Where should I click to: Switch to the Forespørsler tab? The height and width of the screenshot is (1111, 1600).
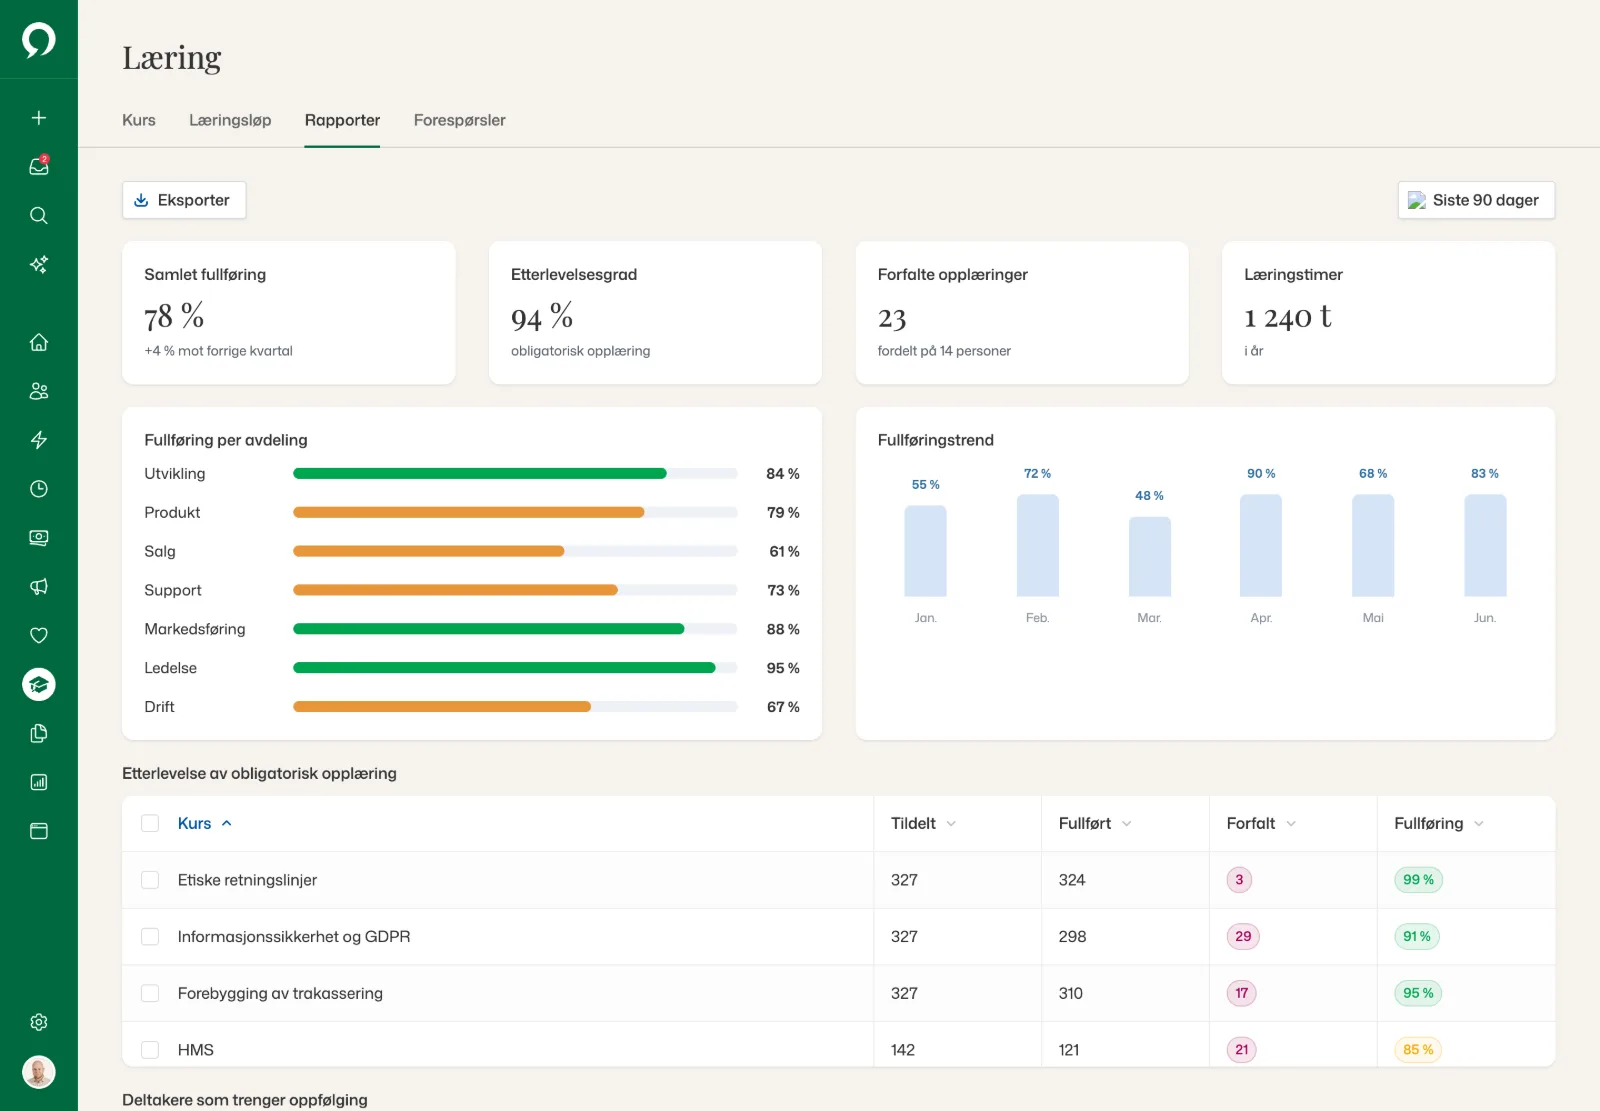click(460, 120)
